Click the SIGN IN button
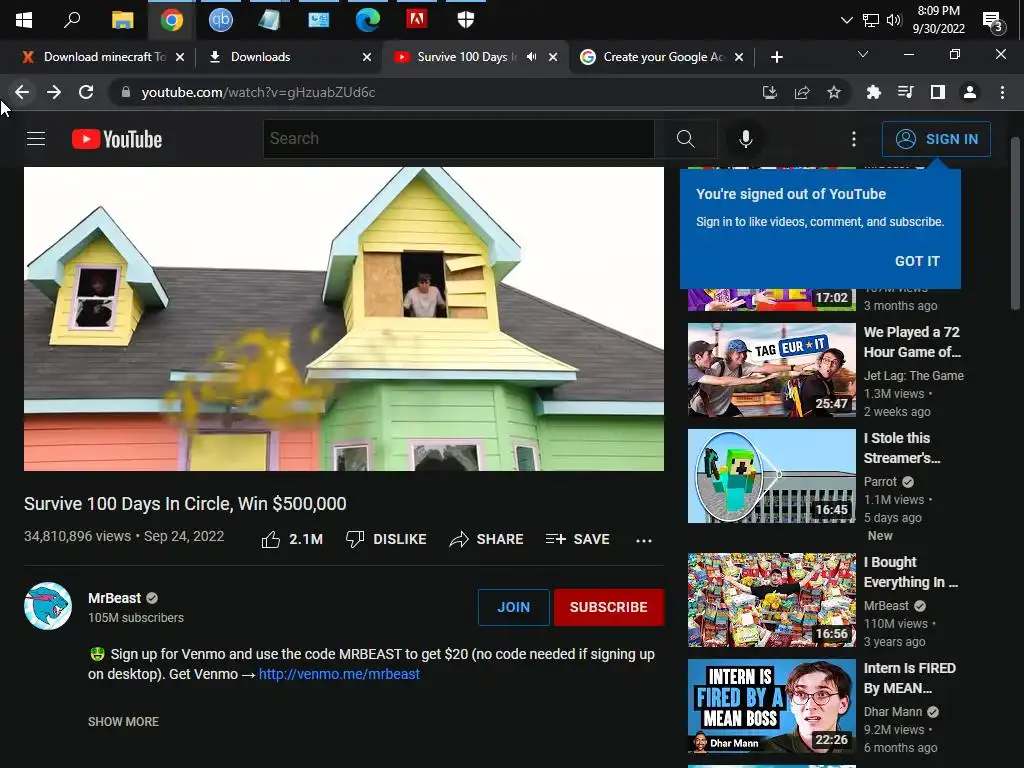The image size is (1024, 768). (936, 139)
